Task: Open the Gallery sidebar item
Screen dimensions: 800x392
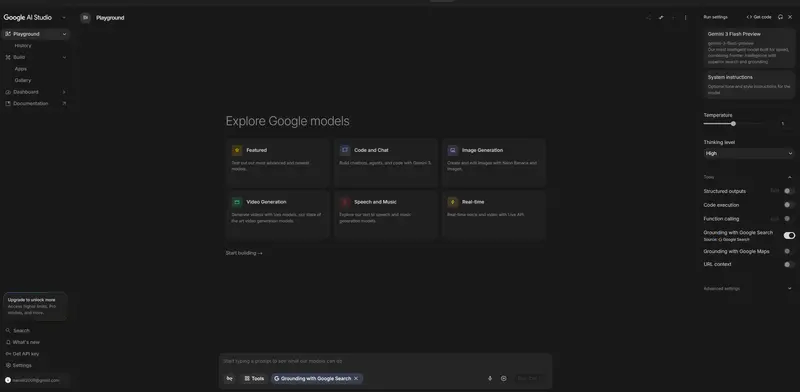Action: point(23,80)
